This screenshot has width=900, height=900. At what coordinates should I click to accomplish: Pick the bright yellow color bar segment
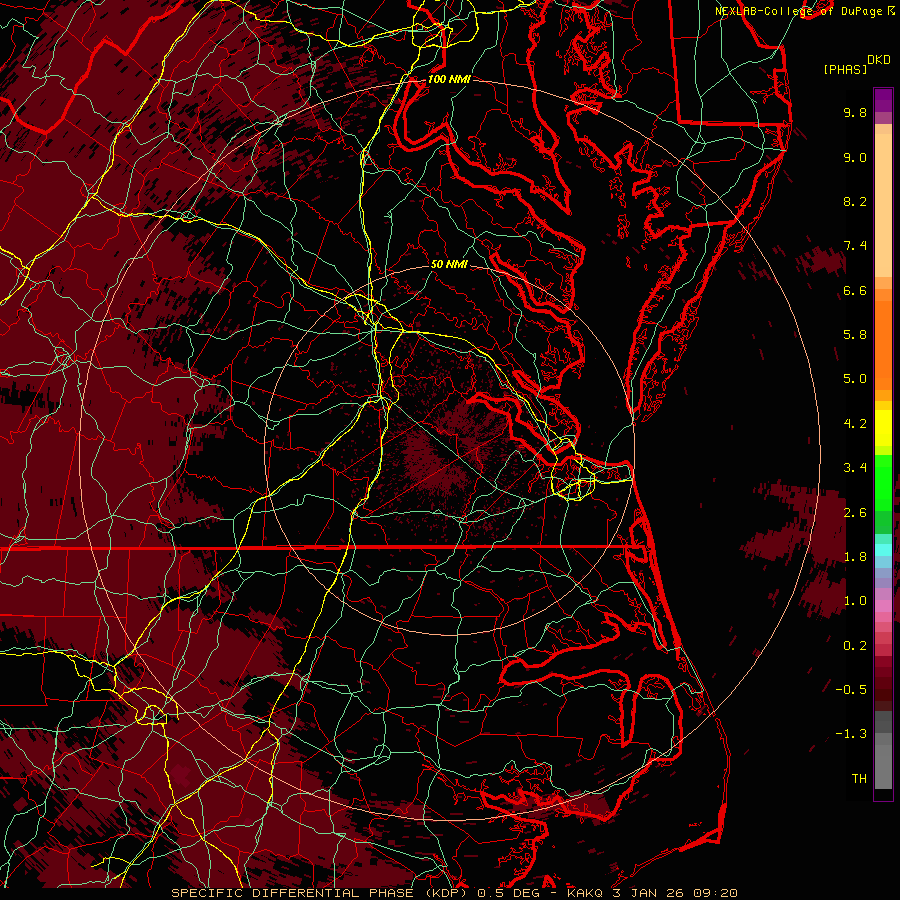[x=883, y=428]
